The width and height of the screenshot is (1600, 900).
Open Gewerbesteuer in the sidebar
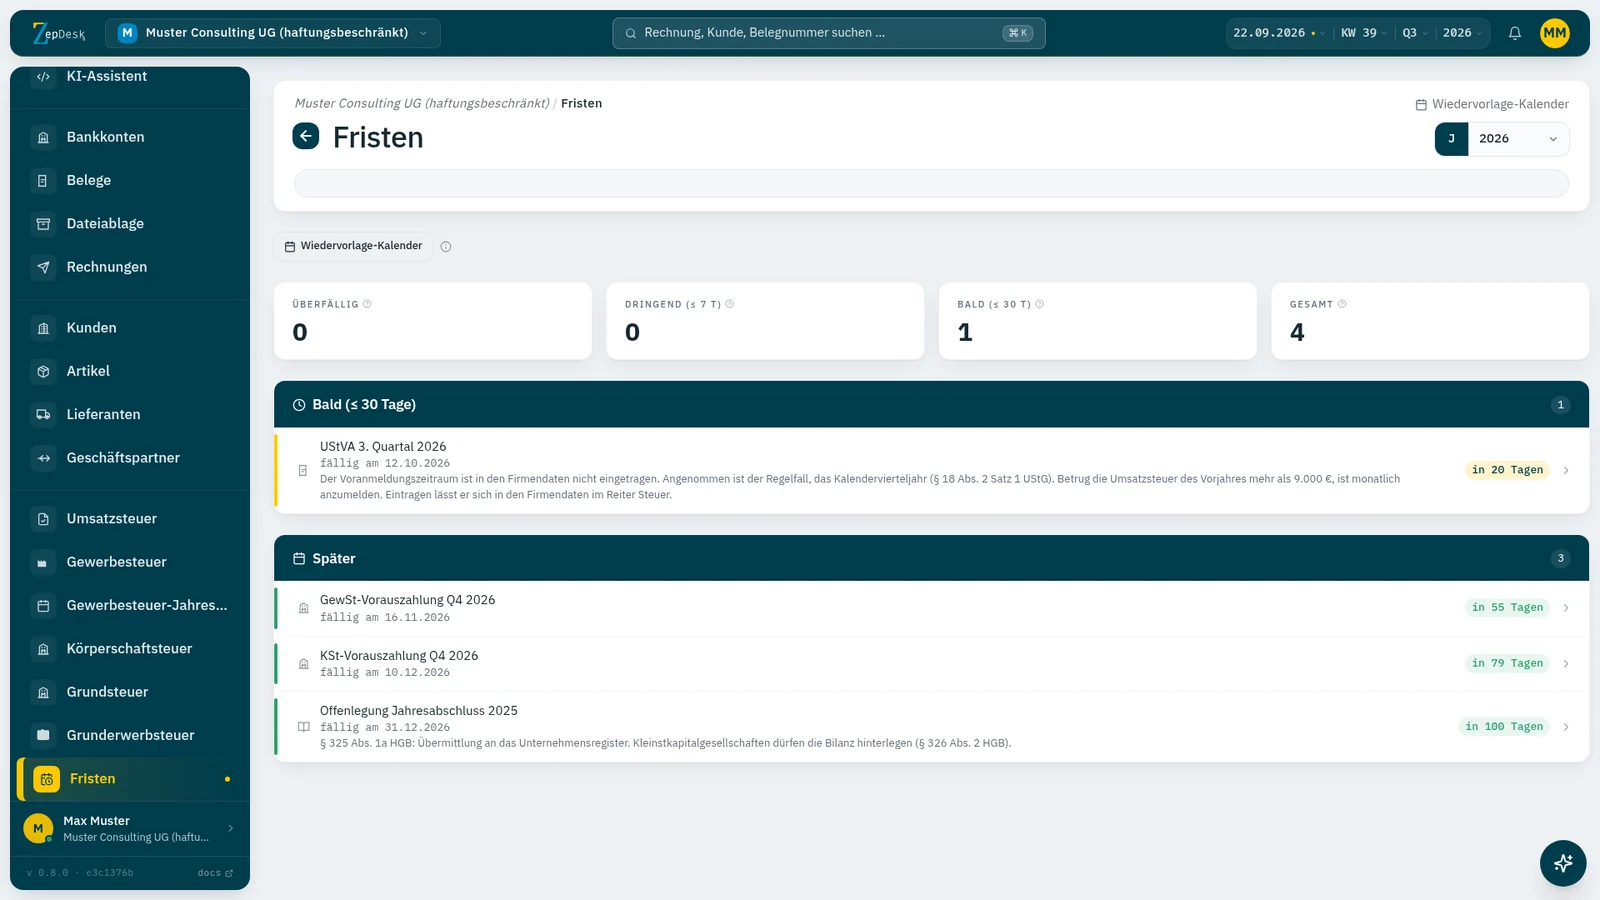pos(130,562)
